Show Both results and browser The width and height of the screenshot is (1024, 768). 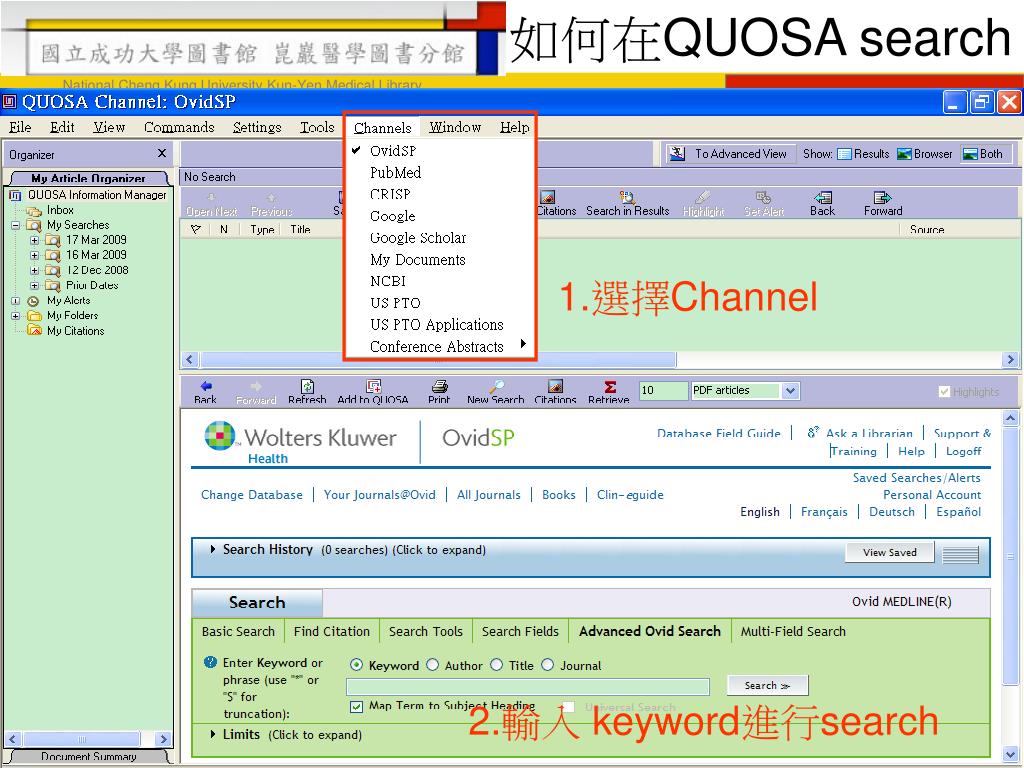click(x=983, y=154)
